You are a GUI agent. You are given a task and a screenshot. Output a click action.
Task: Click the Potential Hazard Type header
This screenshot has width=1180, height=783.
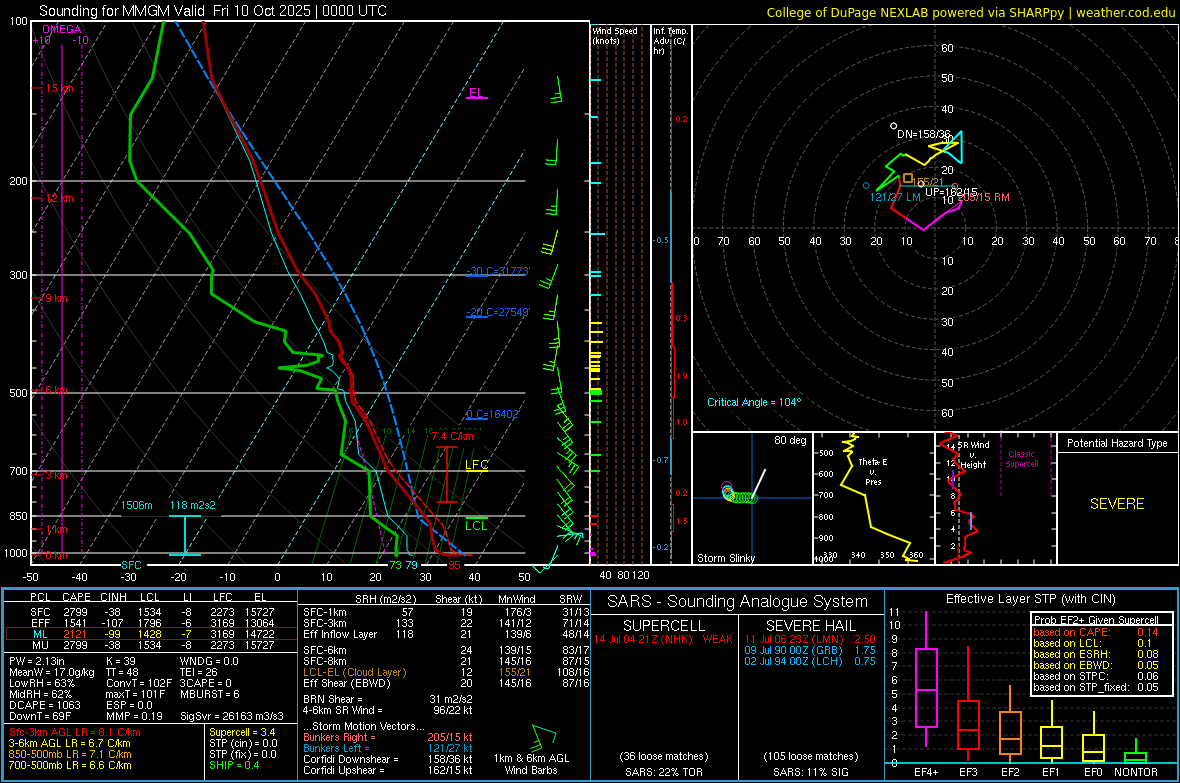(1117, 443)
